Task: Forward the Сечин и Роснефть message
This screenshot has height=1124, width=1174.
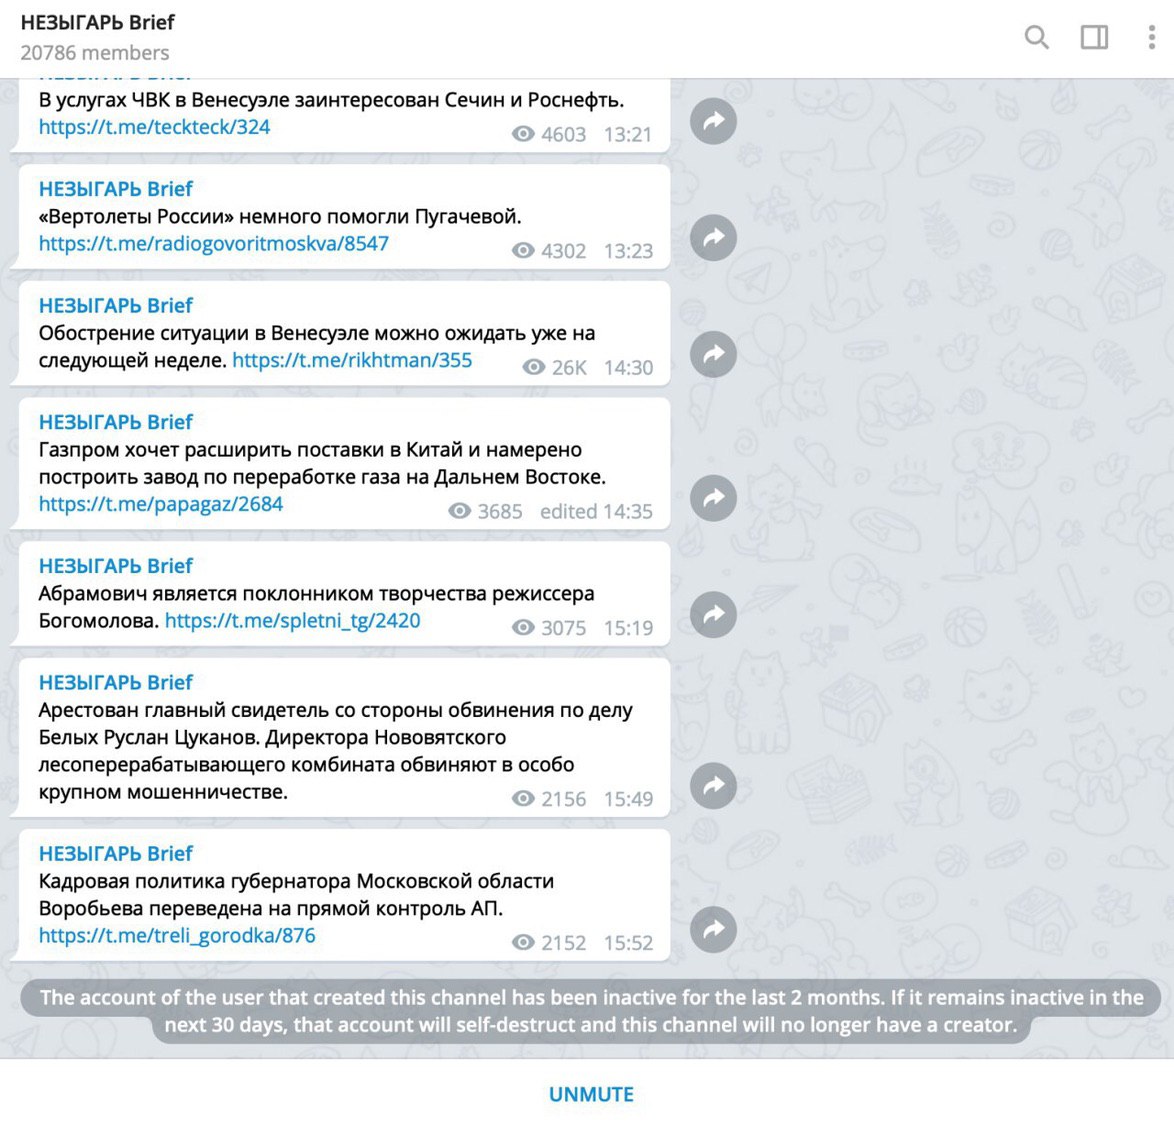Action: (713, 121)
